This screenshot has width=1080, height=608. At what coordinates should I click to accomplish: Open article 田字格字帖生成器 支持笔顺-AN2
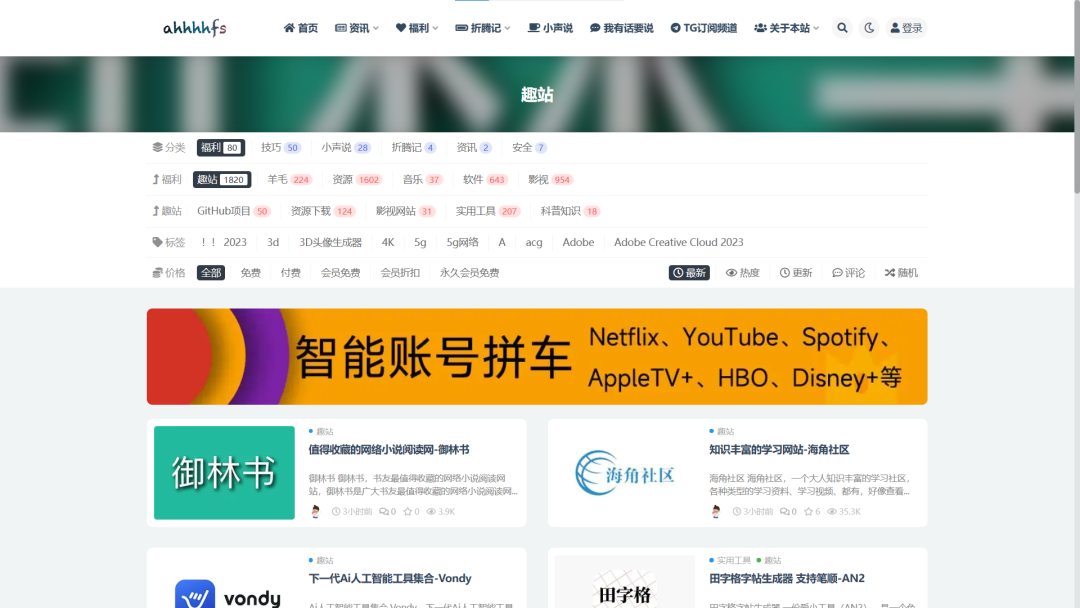[x=787, y=578]
